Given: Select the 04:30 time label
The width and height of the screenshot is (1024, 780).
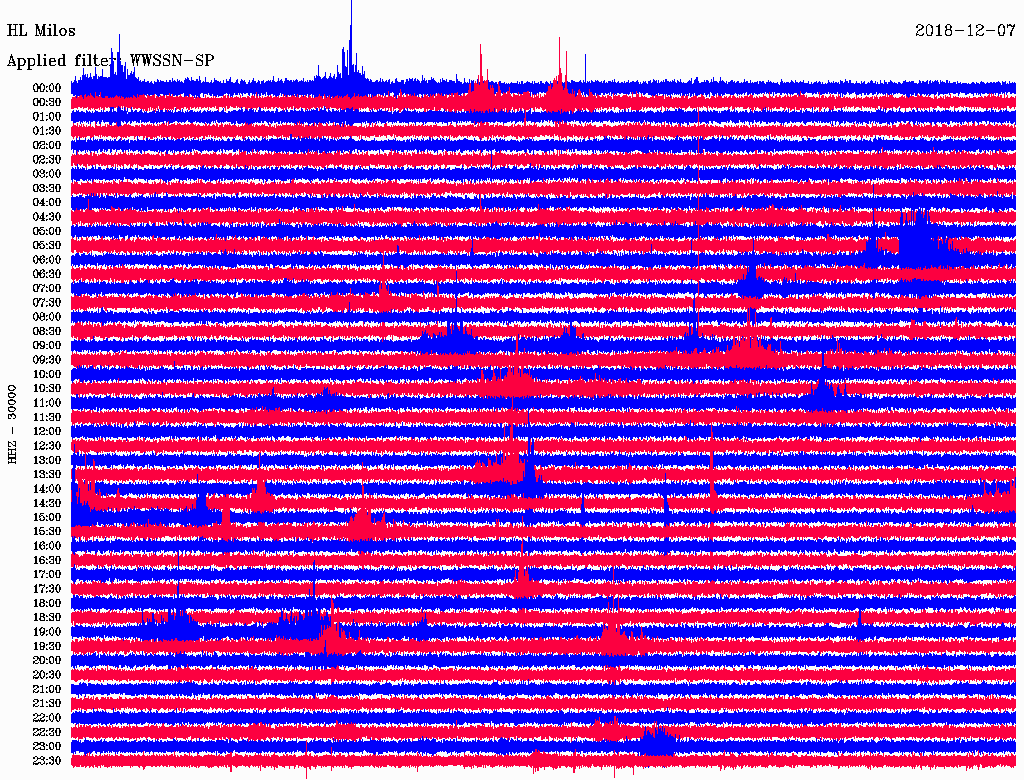Looking at the screenshot, I should tap(47, 217).
